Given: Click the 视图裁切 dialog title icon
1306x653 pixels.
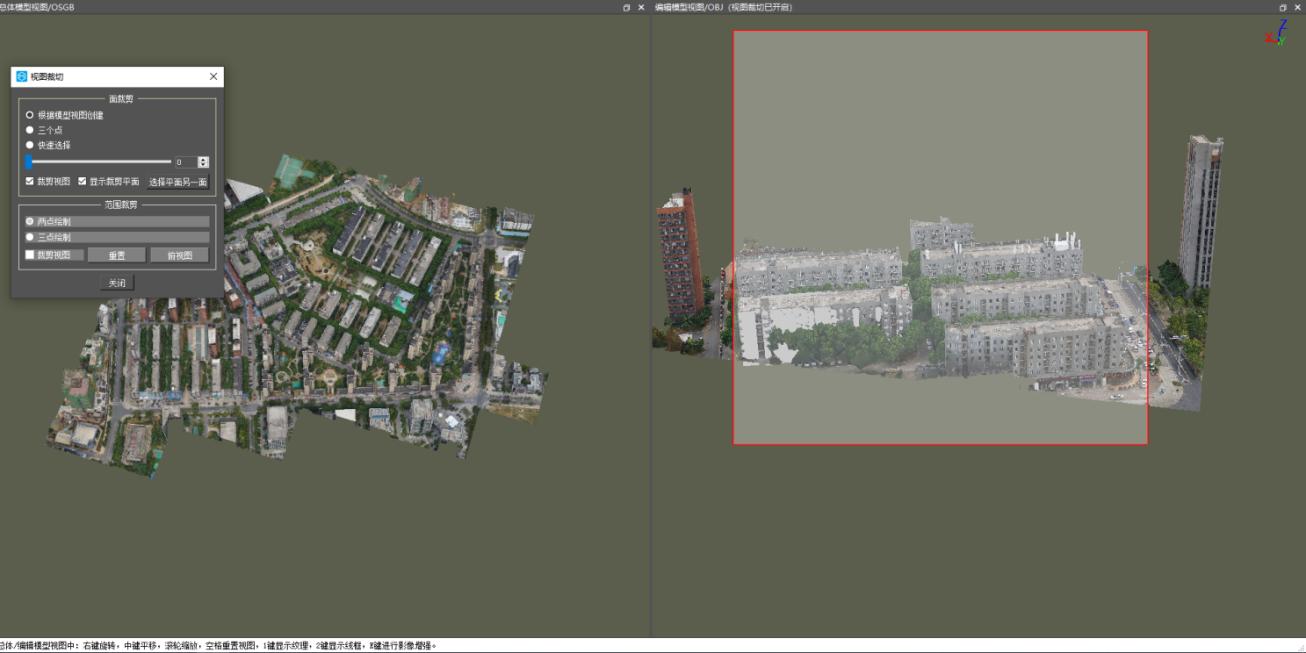Looking at the screenshot, I should [x=22, y=76].
